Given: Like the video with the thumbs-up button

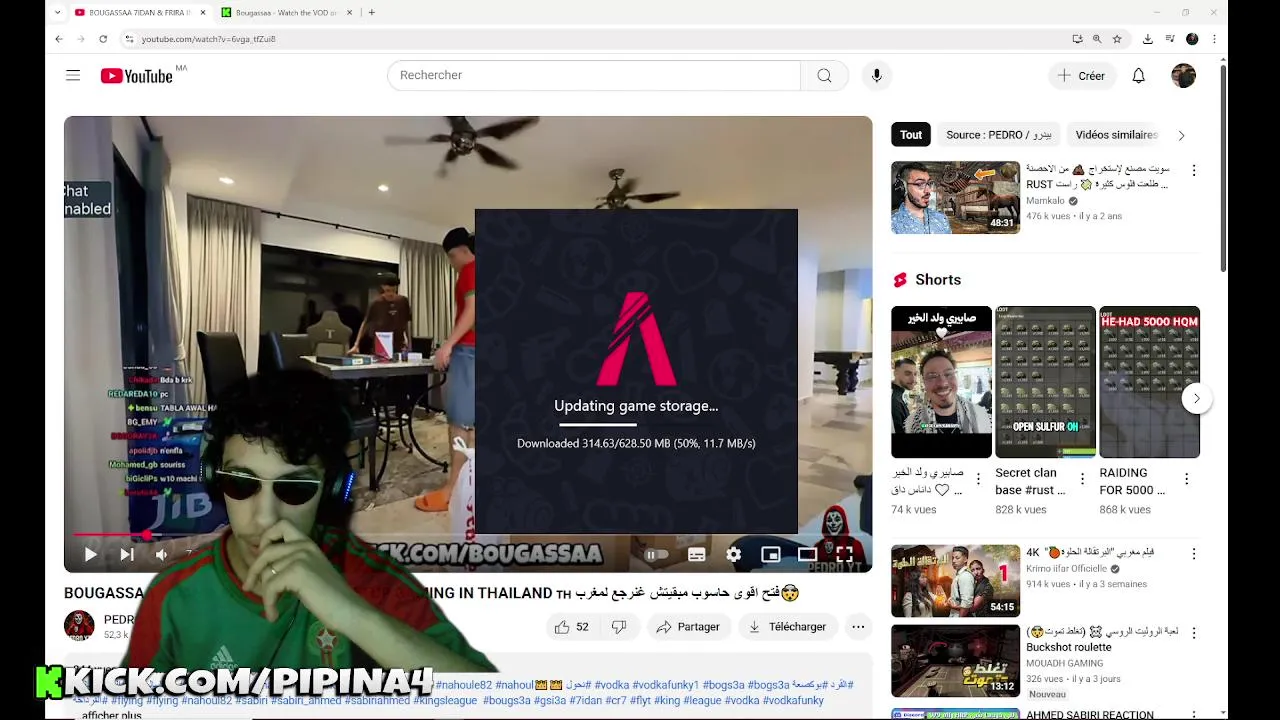Looking at the screenshot, I should 572,627.
